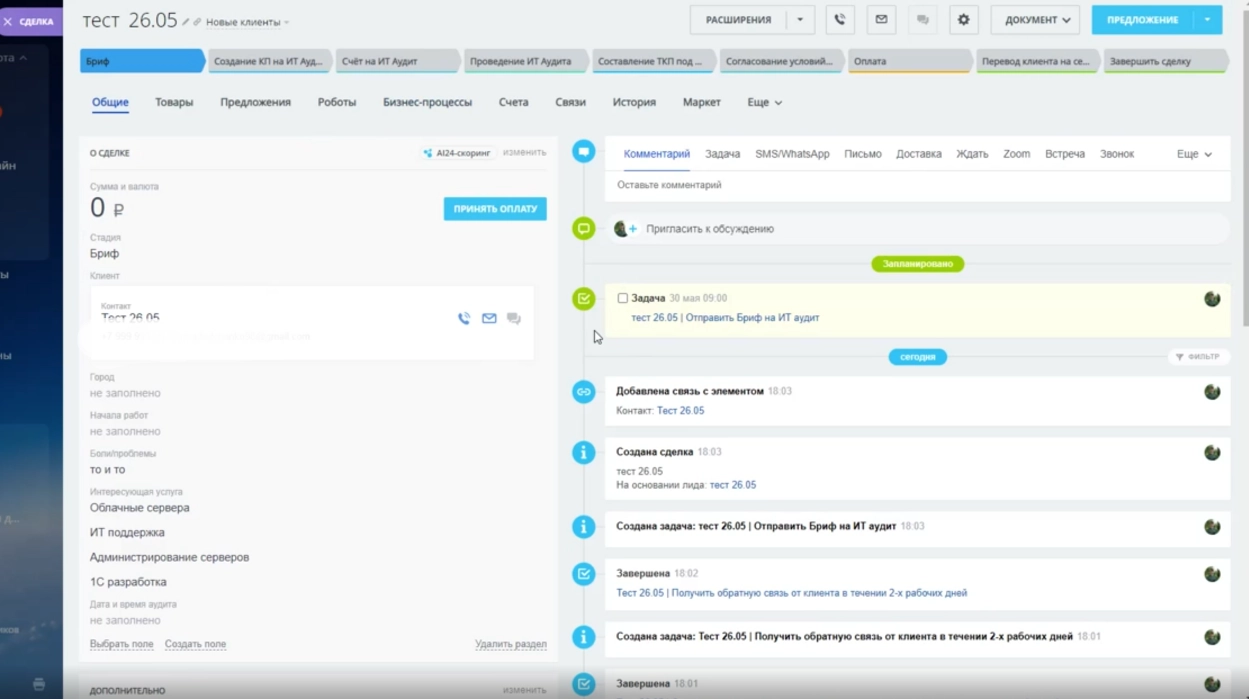This screenshot has height=699, width=1249.
Task: Click the envelope email icon in top toolbar
Action: click(881, 20)
